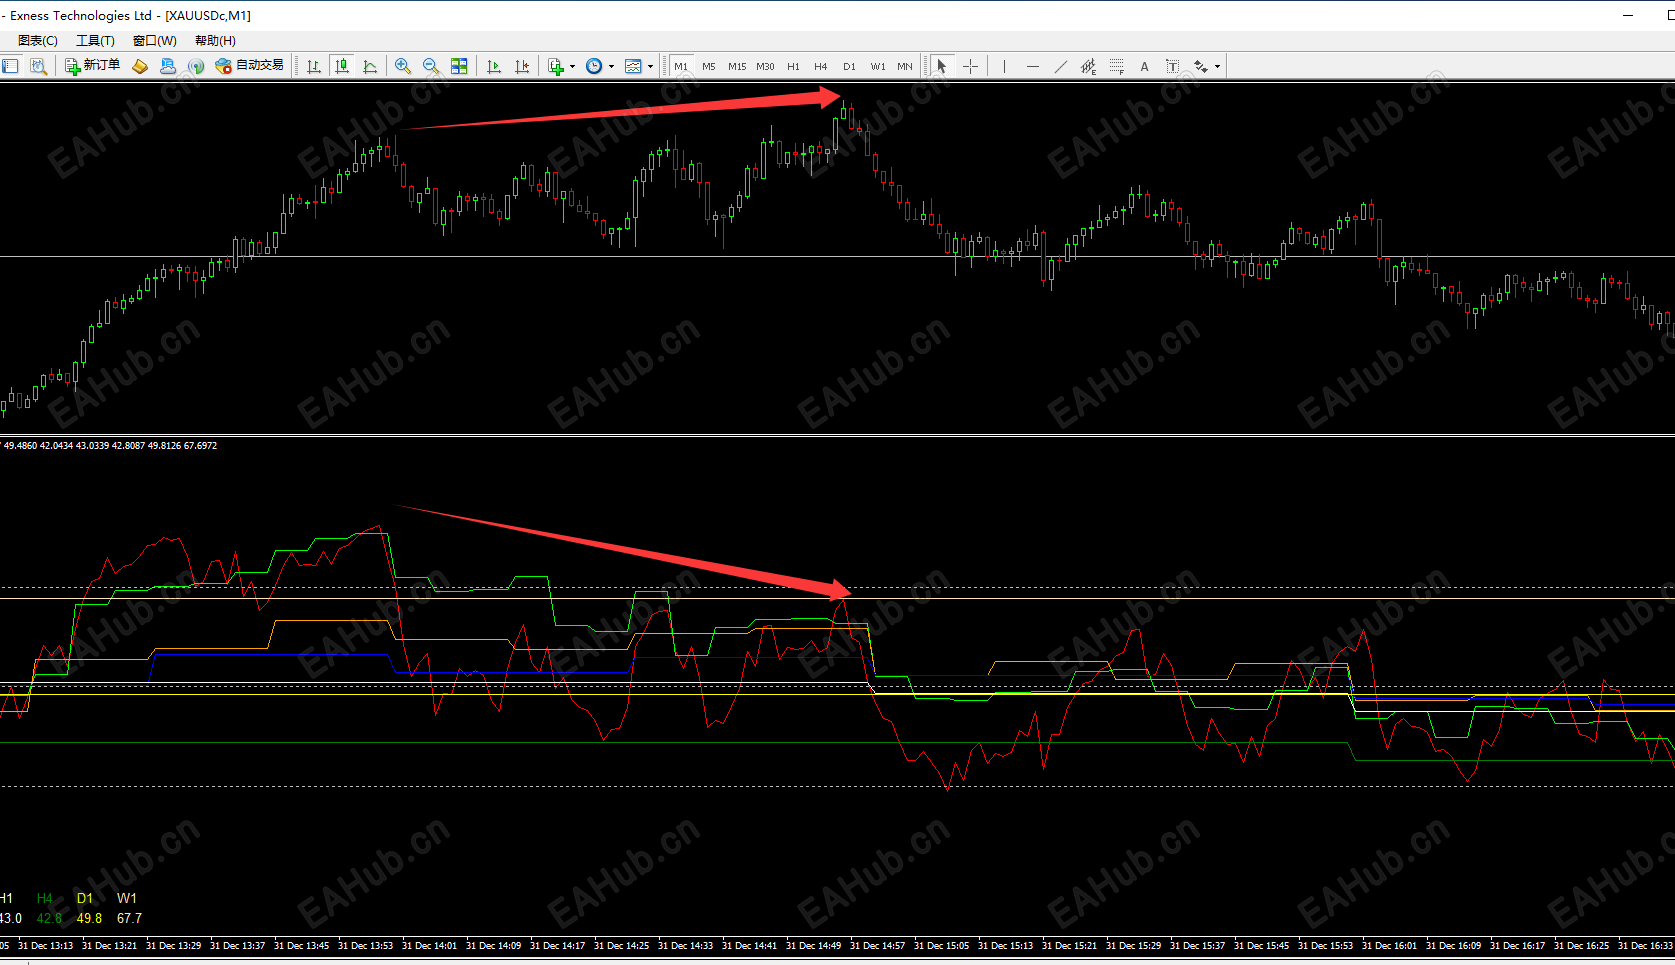Click the 31 Dec 13:13 time label

(x=45, y=945)
